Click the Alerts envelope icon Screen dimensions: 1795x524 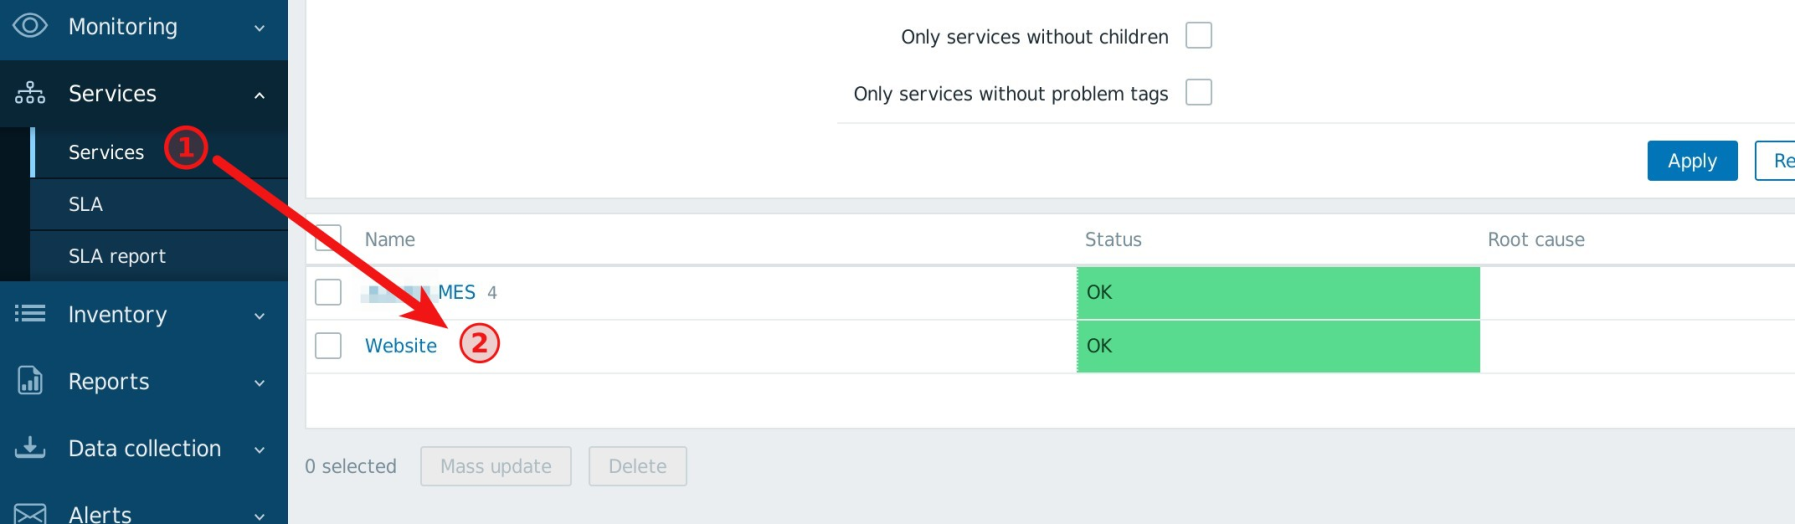click(x=30, y=514)
